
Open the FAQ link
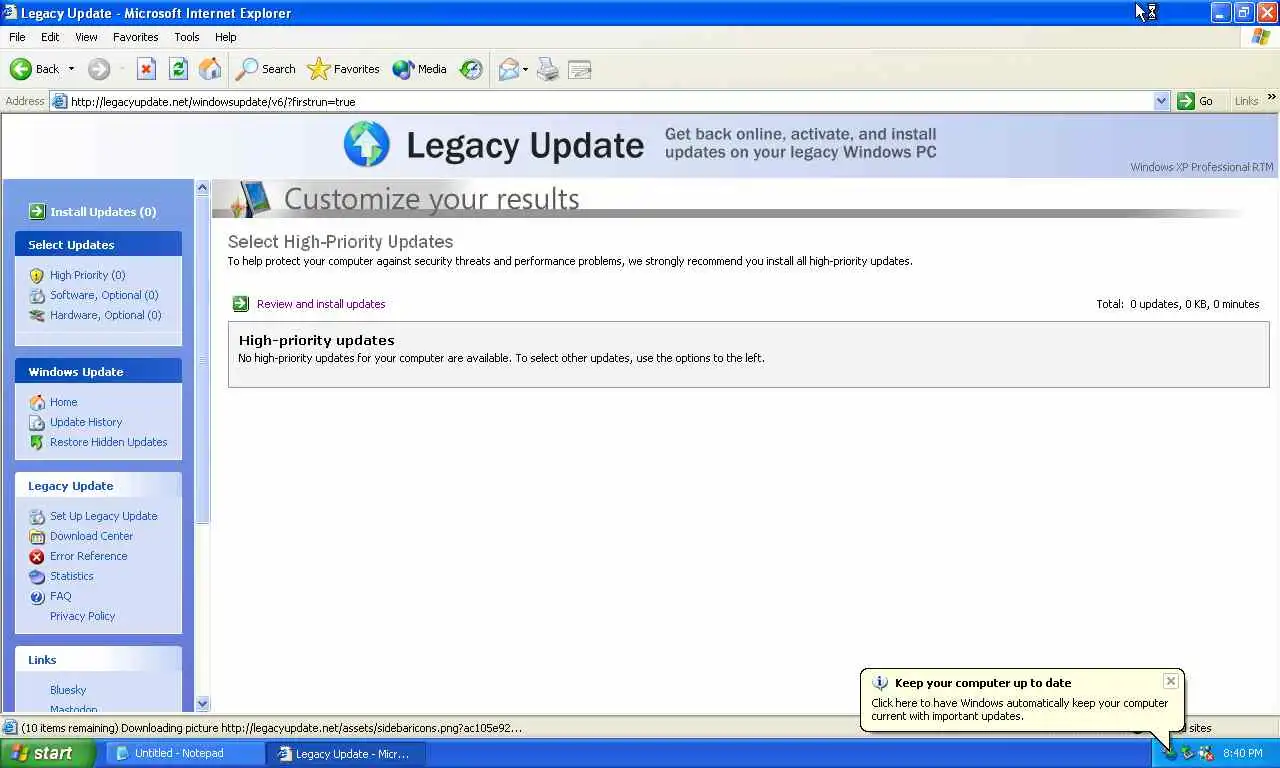pos(61,596)
